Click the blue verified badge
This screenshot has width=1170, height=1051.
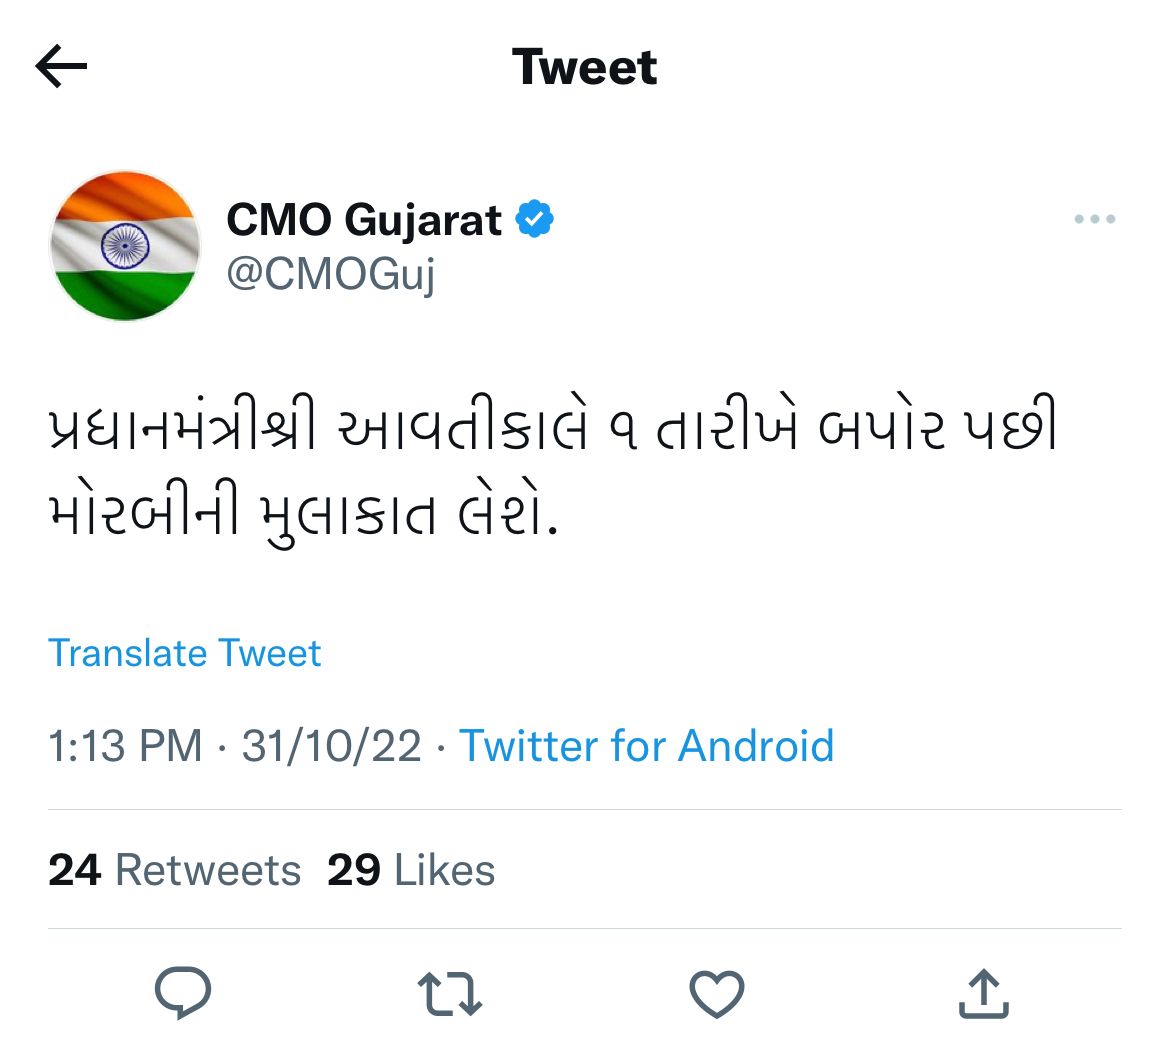coord(535,219)
